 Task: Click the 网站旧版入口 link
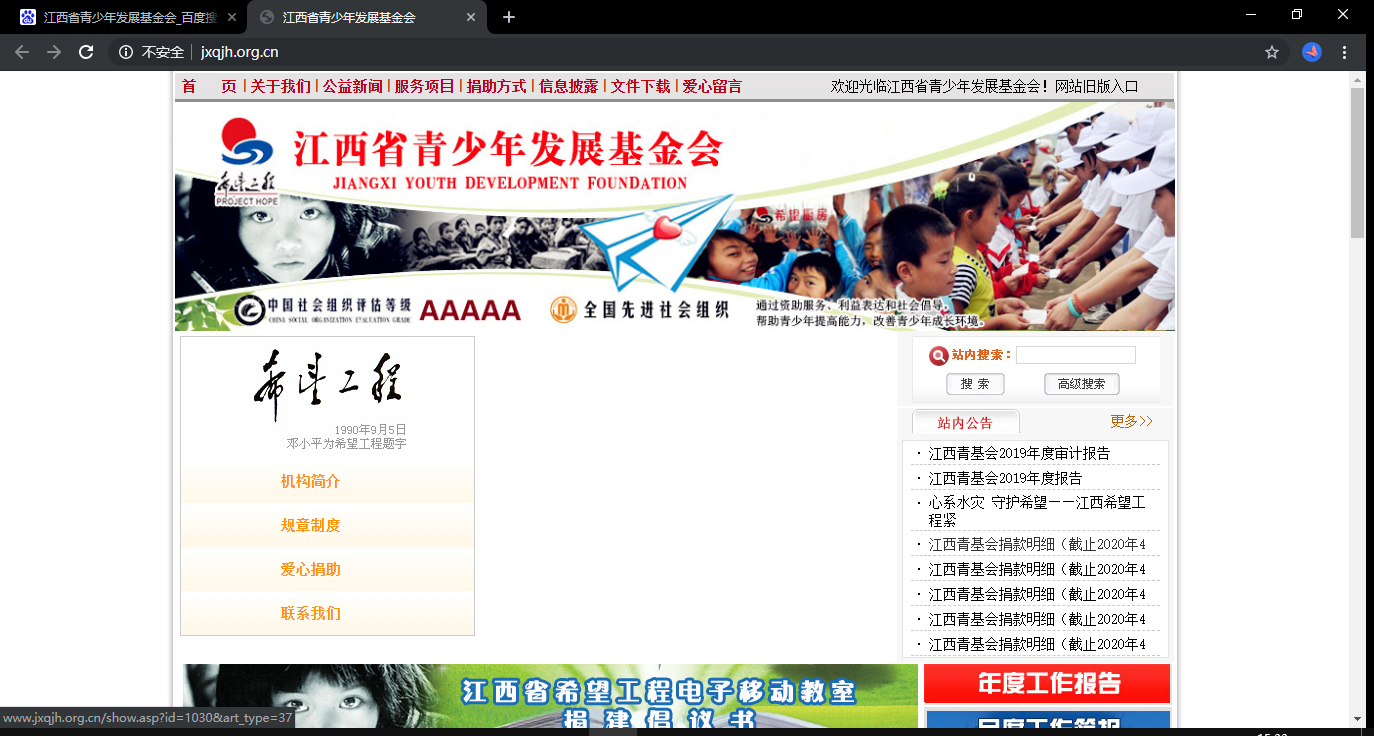click(1096, 87)
